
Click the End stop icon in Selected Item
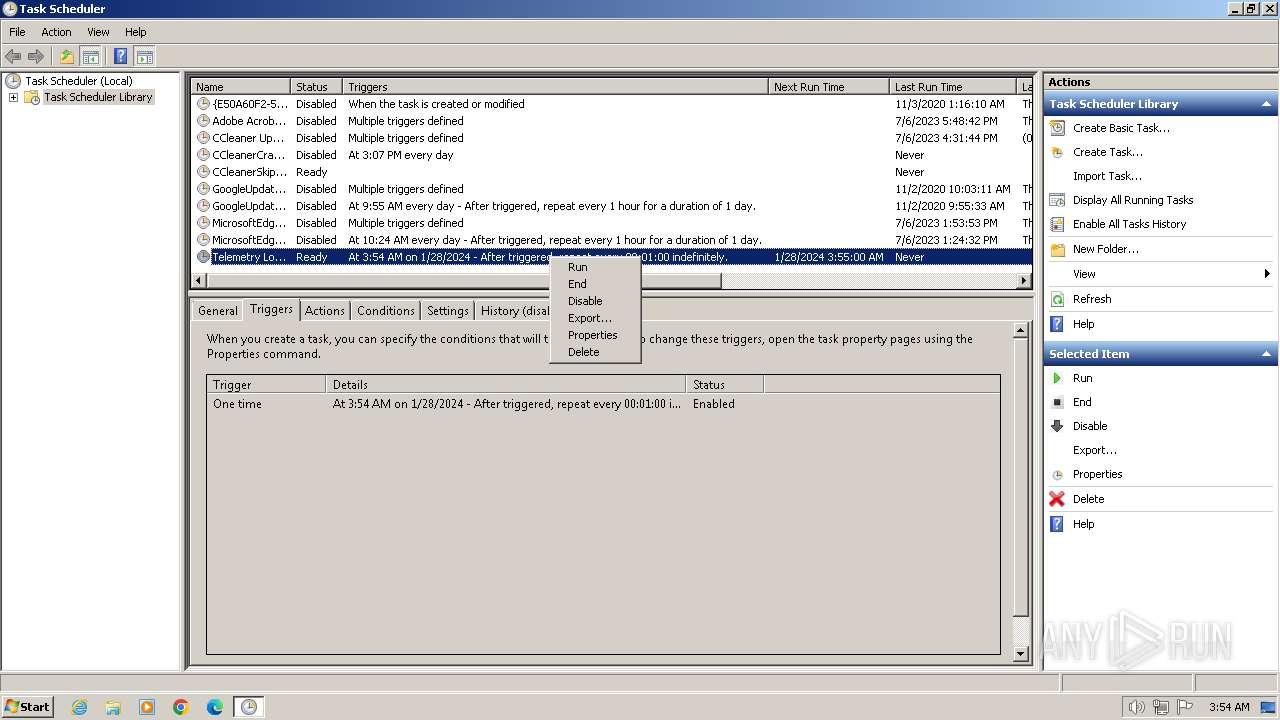coord(1057,402)
